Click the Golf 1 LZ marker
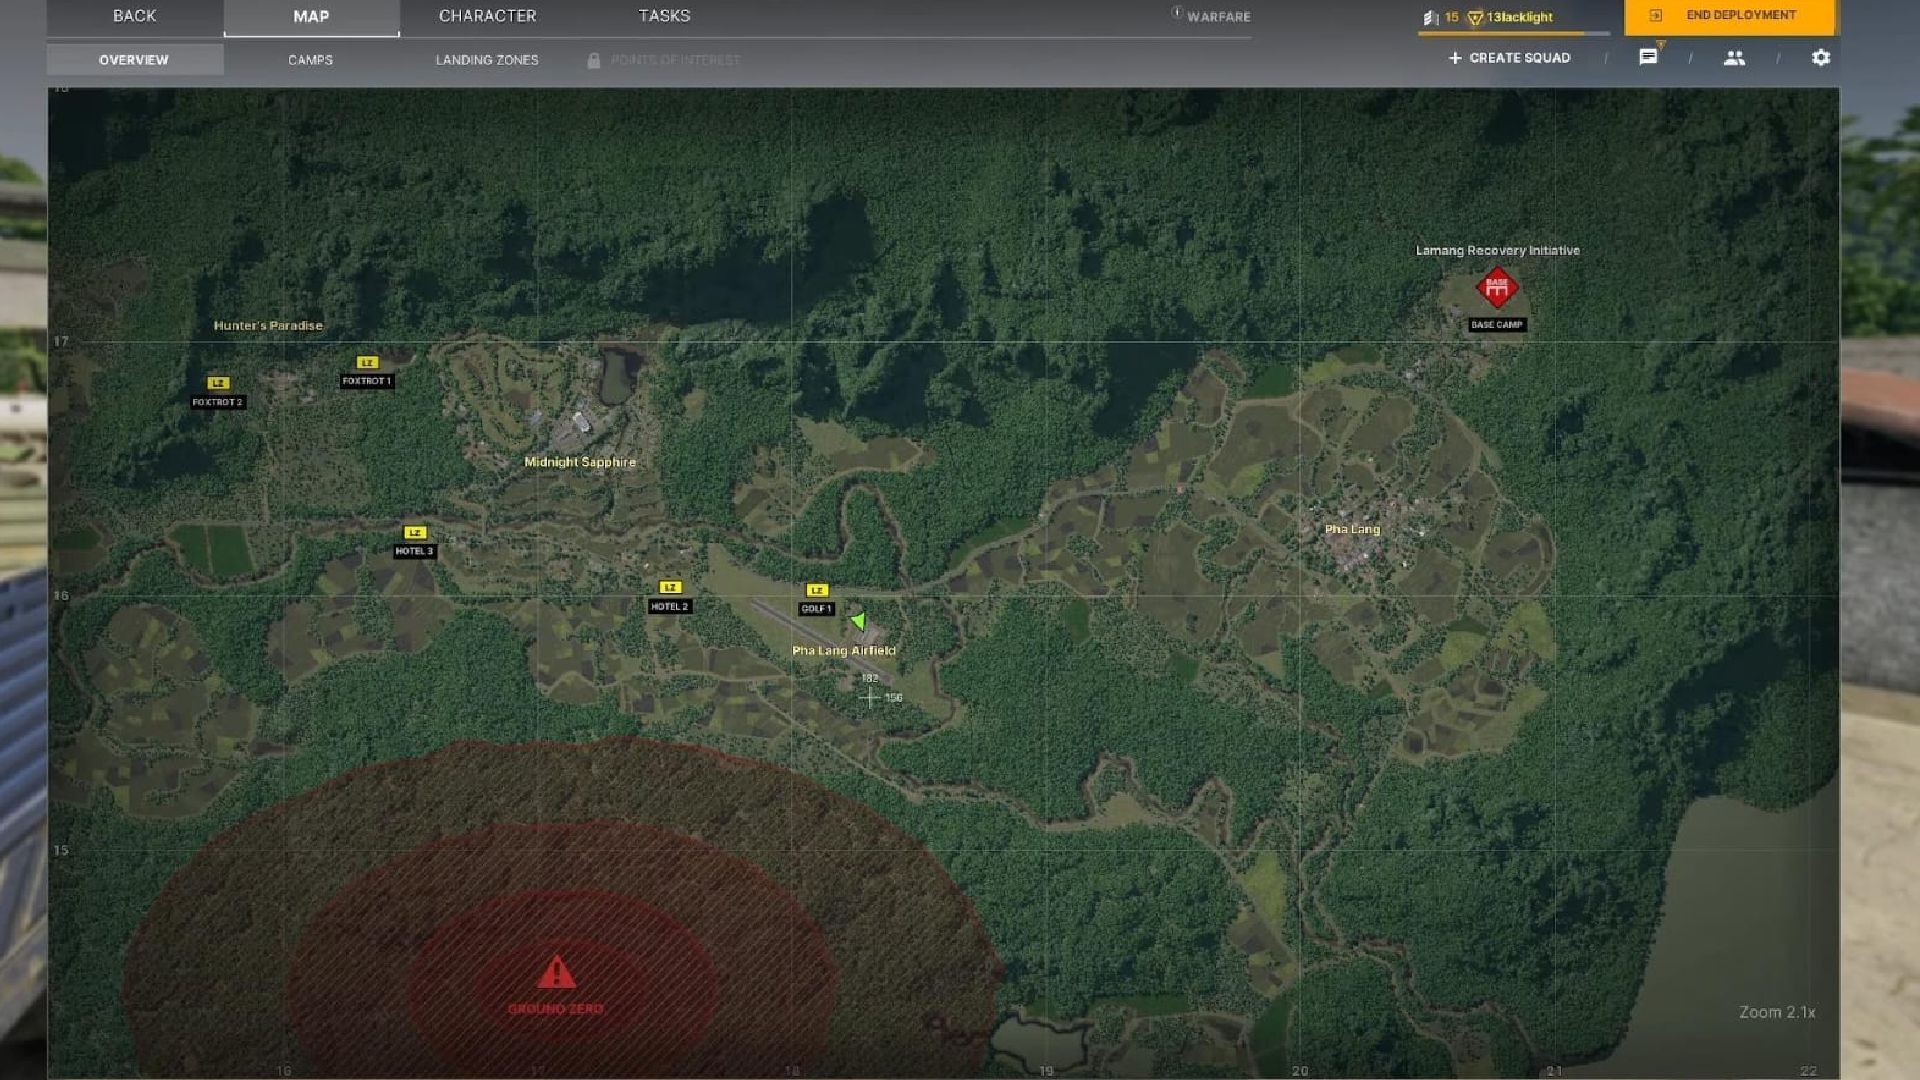The image size is (1920, 1080). click(817, 591)
